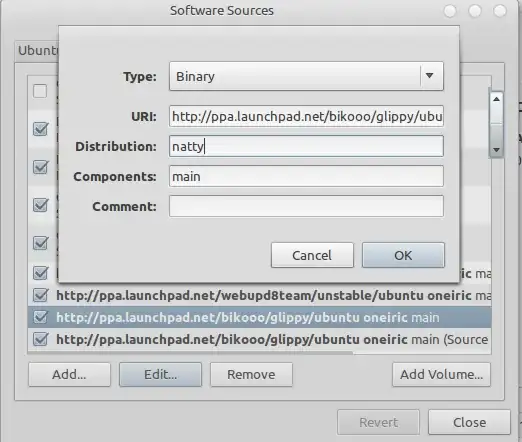Screen dimensions: 522x442
Task: Click the empty Comment field
Action: click(x=306, y=206)
